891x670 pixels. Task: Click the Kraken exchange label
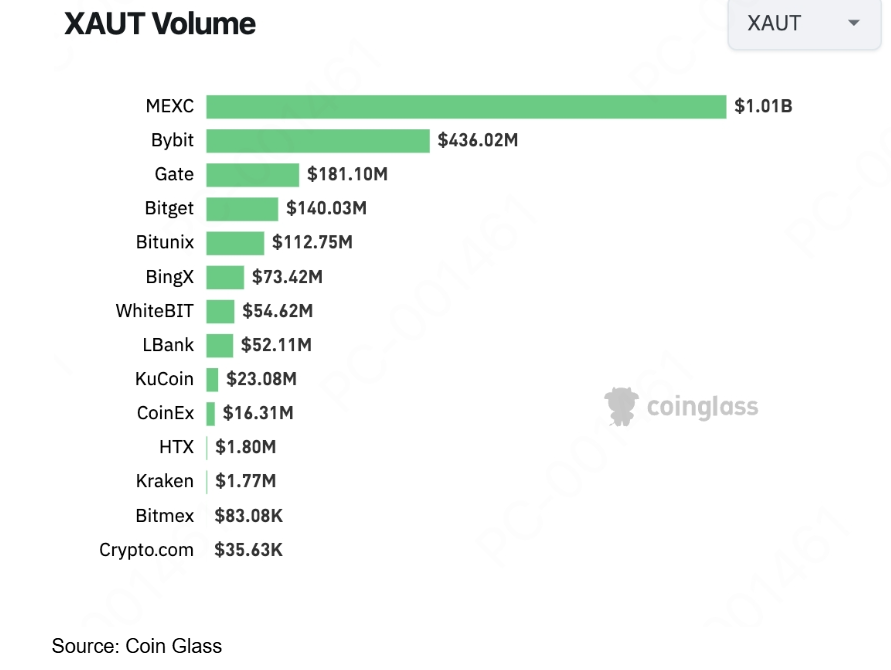[x=164, y=481]
